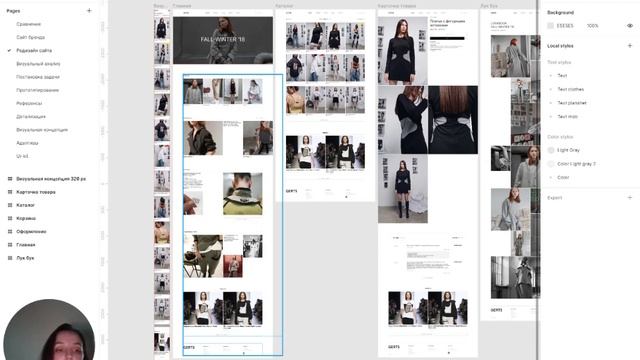Open the Сайт бренда page
This screenshot has height=360, width=640.
pyautogui.click(x=31, y=37)
